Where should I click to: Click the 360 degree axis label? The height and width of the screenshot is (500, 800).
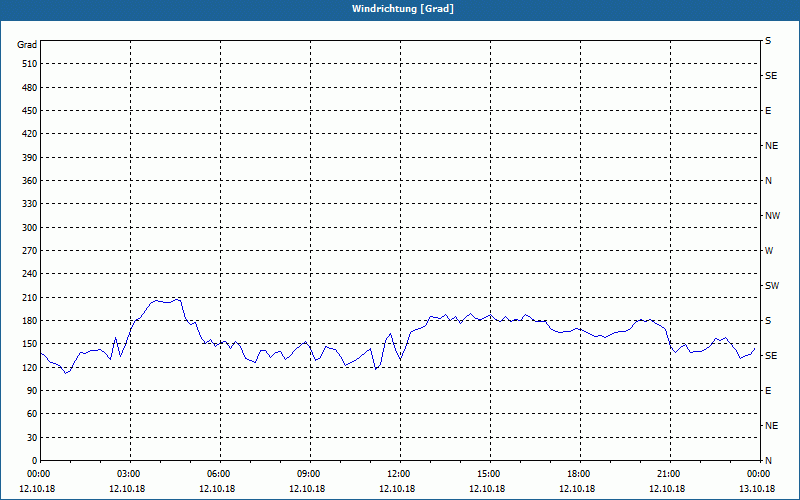coord(30,181)
